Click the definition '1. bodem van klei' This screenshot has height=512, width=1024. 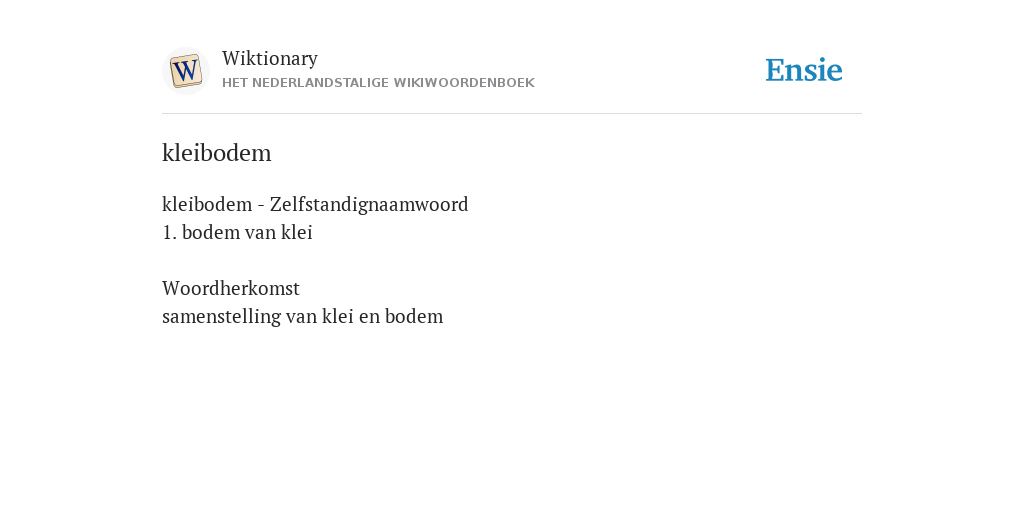click(237, 232)
